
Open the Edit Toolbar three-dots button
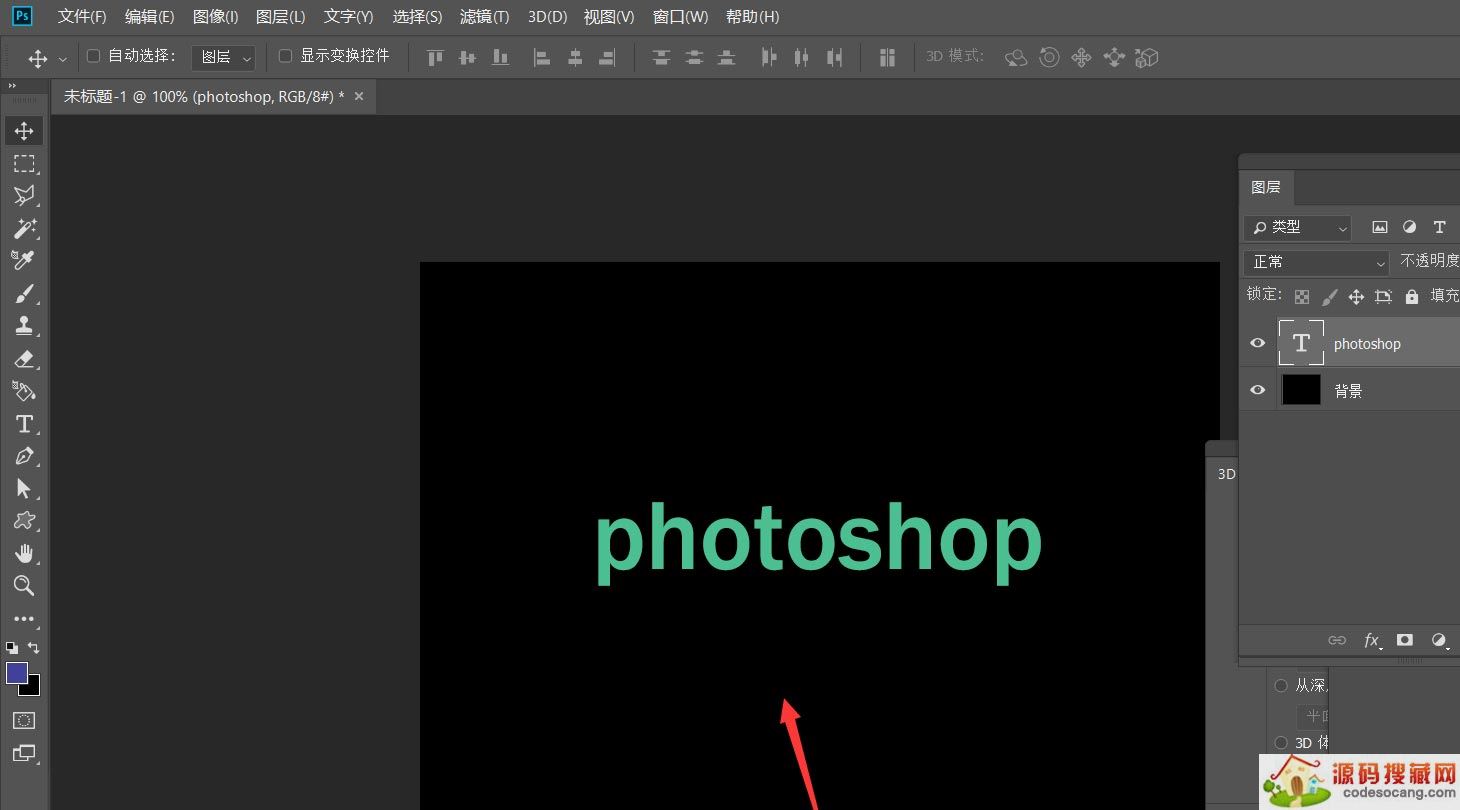[24, 619]
